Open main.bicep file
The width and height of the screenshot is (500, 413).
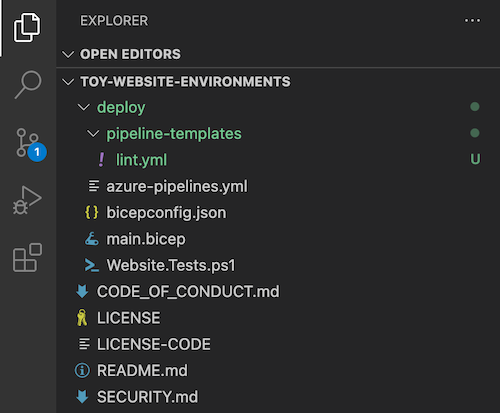(146, 239)
